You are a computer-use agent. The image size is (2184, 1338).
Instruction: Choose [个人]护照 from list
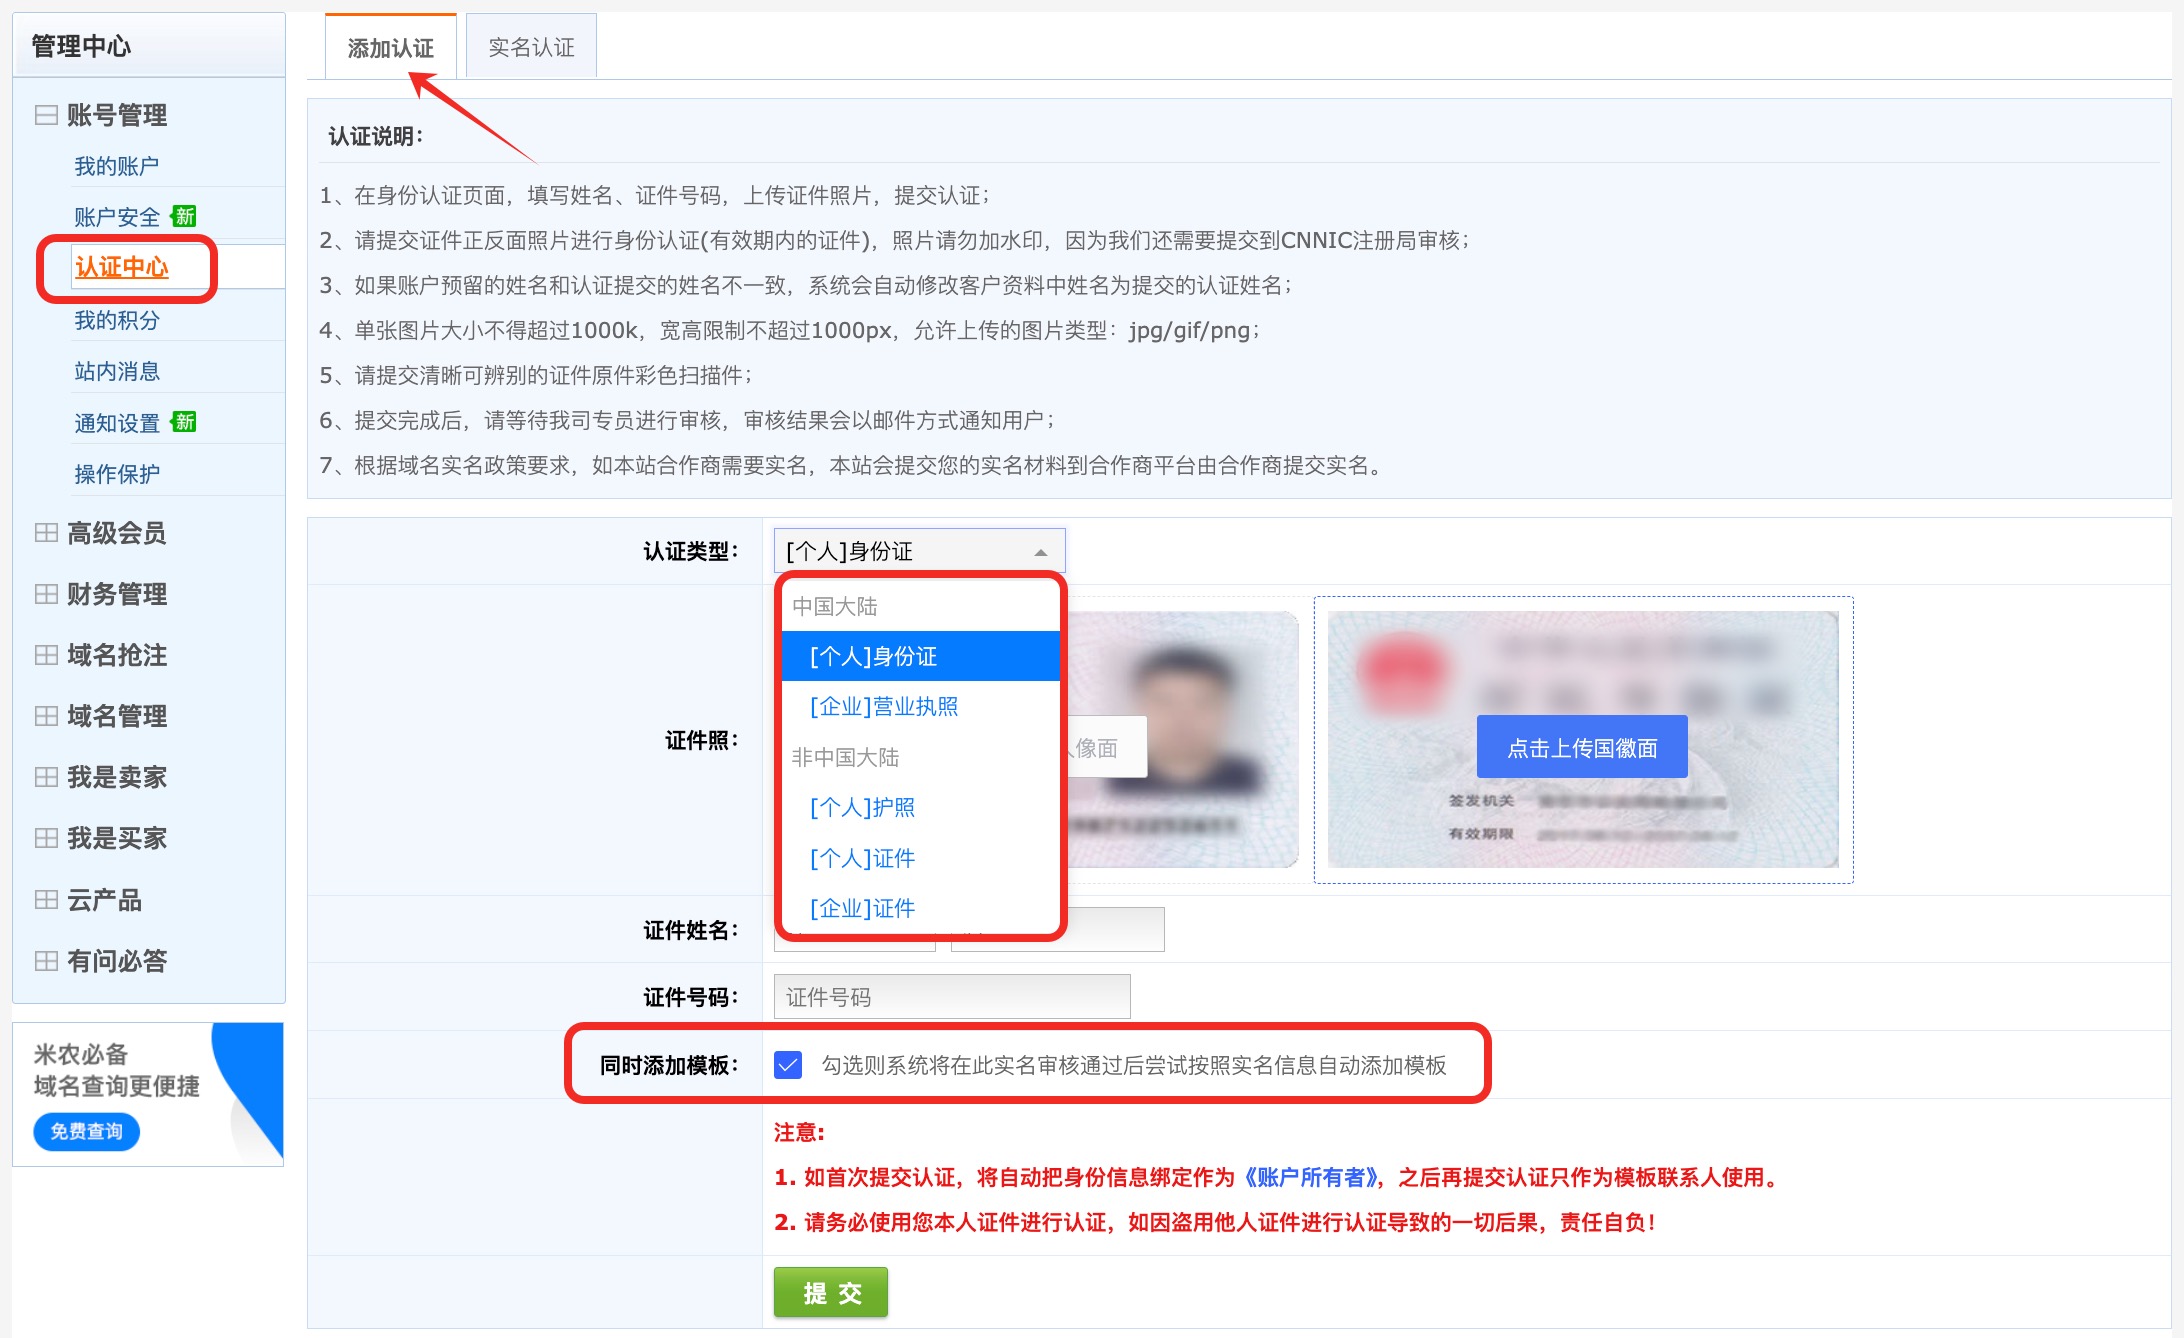pyautogui.click(x=862, y=808)
